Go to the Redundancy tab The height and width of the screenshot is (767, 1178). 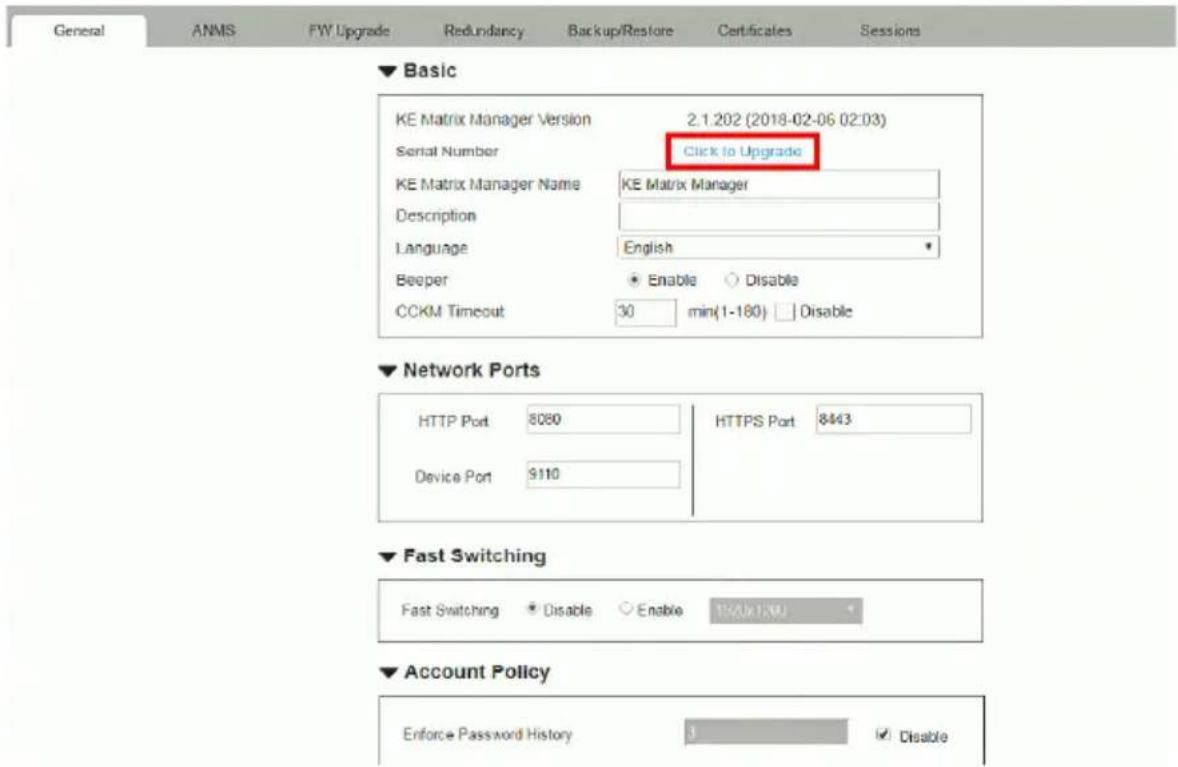click(484, 31)
